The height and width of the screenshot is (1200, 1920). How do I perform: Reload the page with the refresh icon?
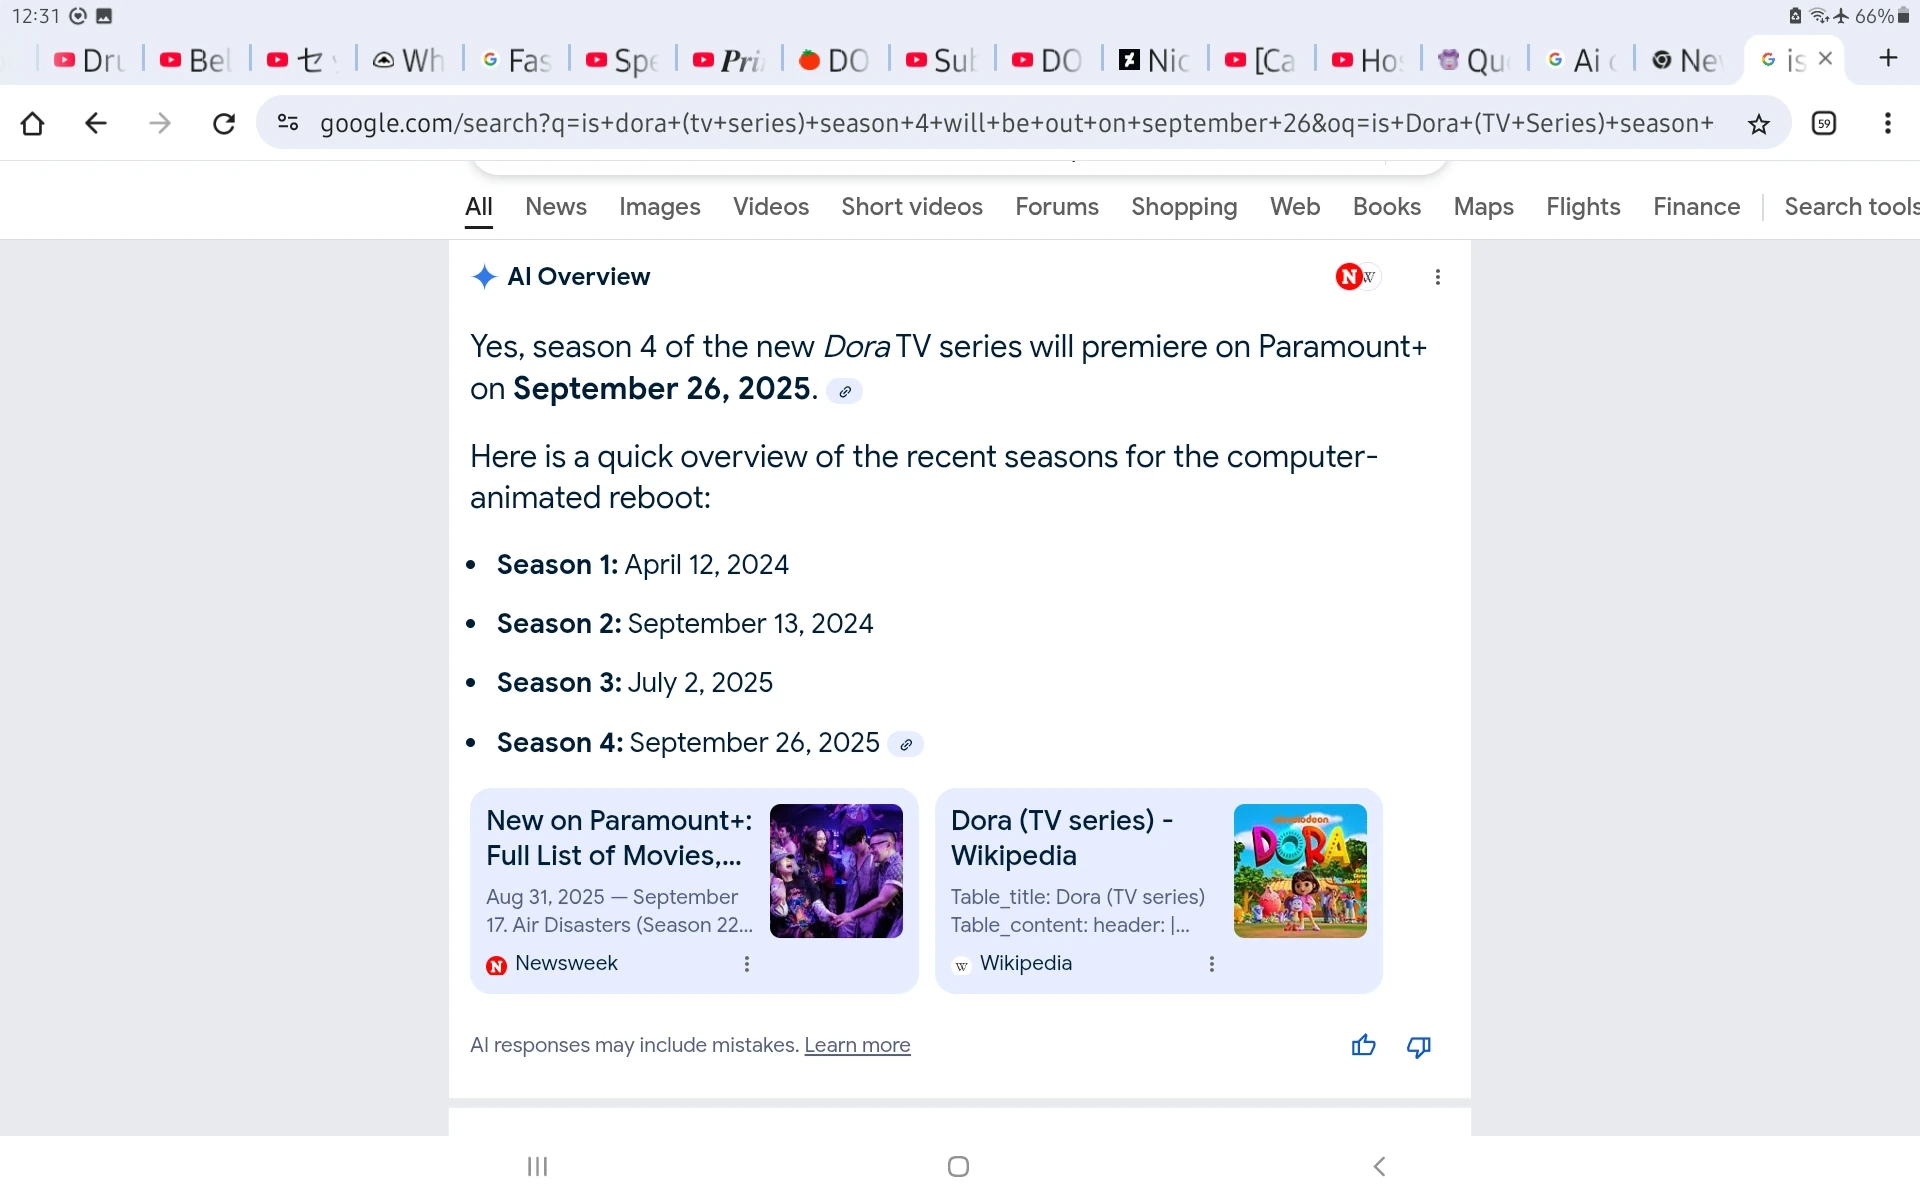[224, 123]
